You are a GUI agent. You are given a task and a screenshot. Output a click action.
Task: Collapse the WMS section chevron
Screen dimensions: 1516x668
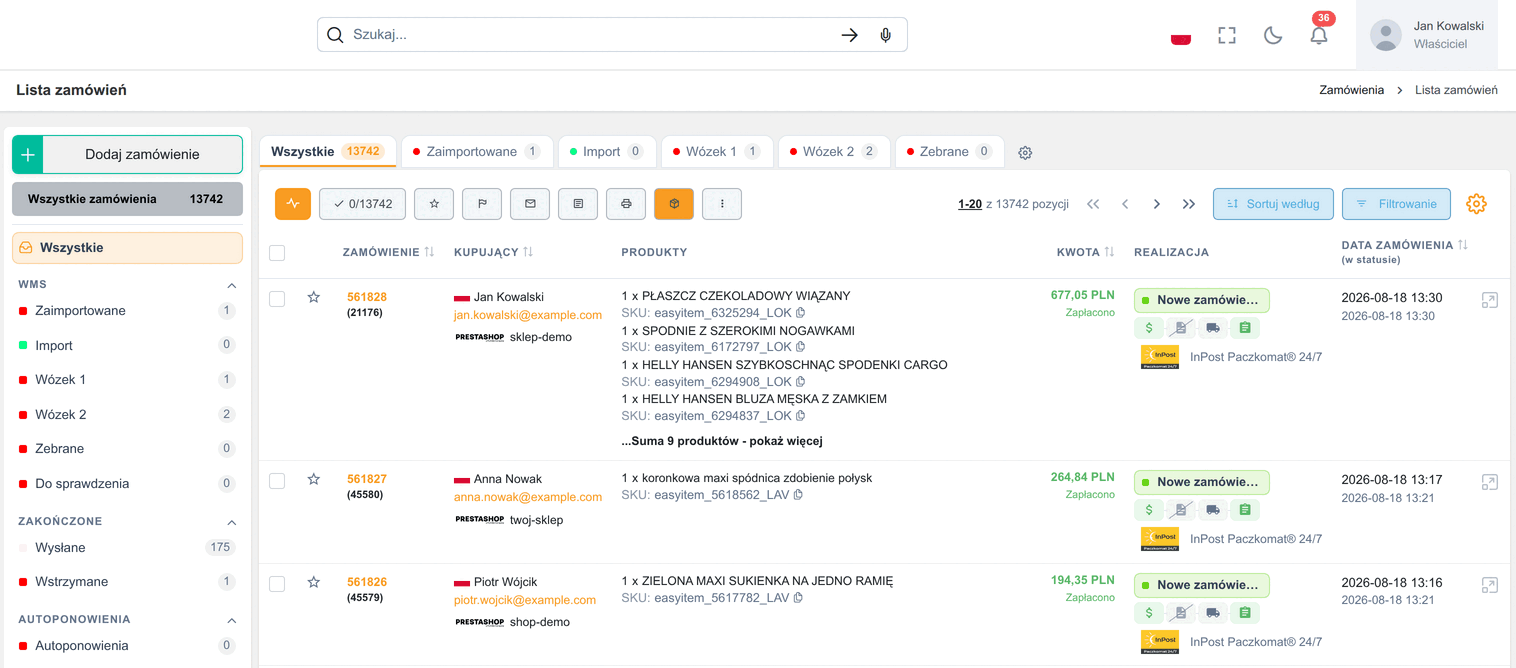click(x=231, y=285)
